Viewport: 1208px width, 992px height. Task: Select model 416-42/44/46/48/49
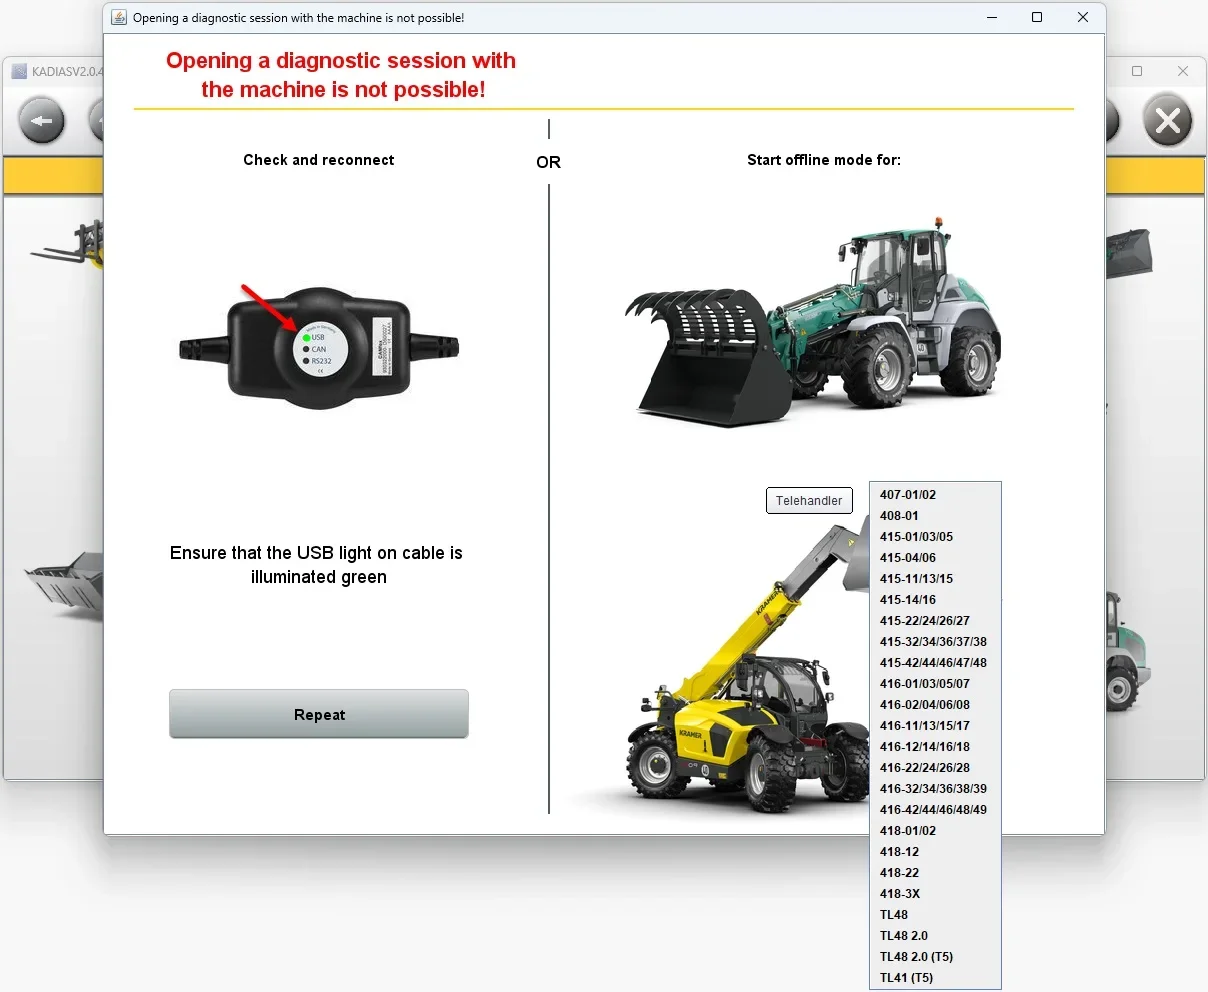pos(933,809)
